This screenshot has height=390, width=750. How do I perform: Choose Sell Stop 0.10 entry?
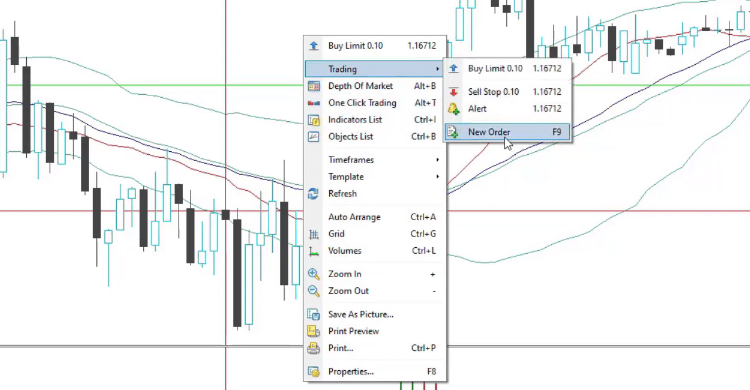(507, 91)
